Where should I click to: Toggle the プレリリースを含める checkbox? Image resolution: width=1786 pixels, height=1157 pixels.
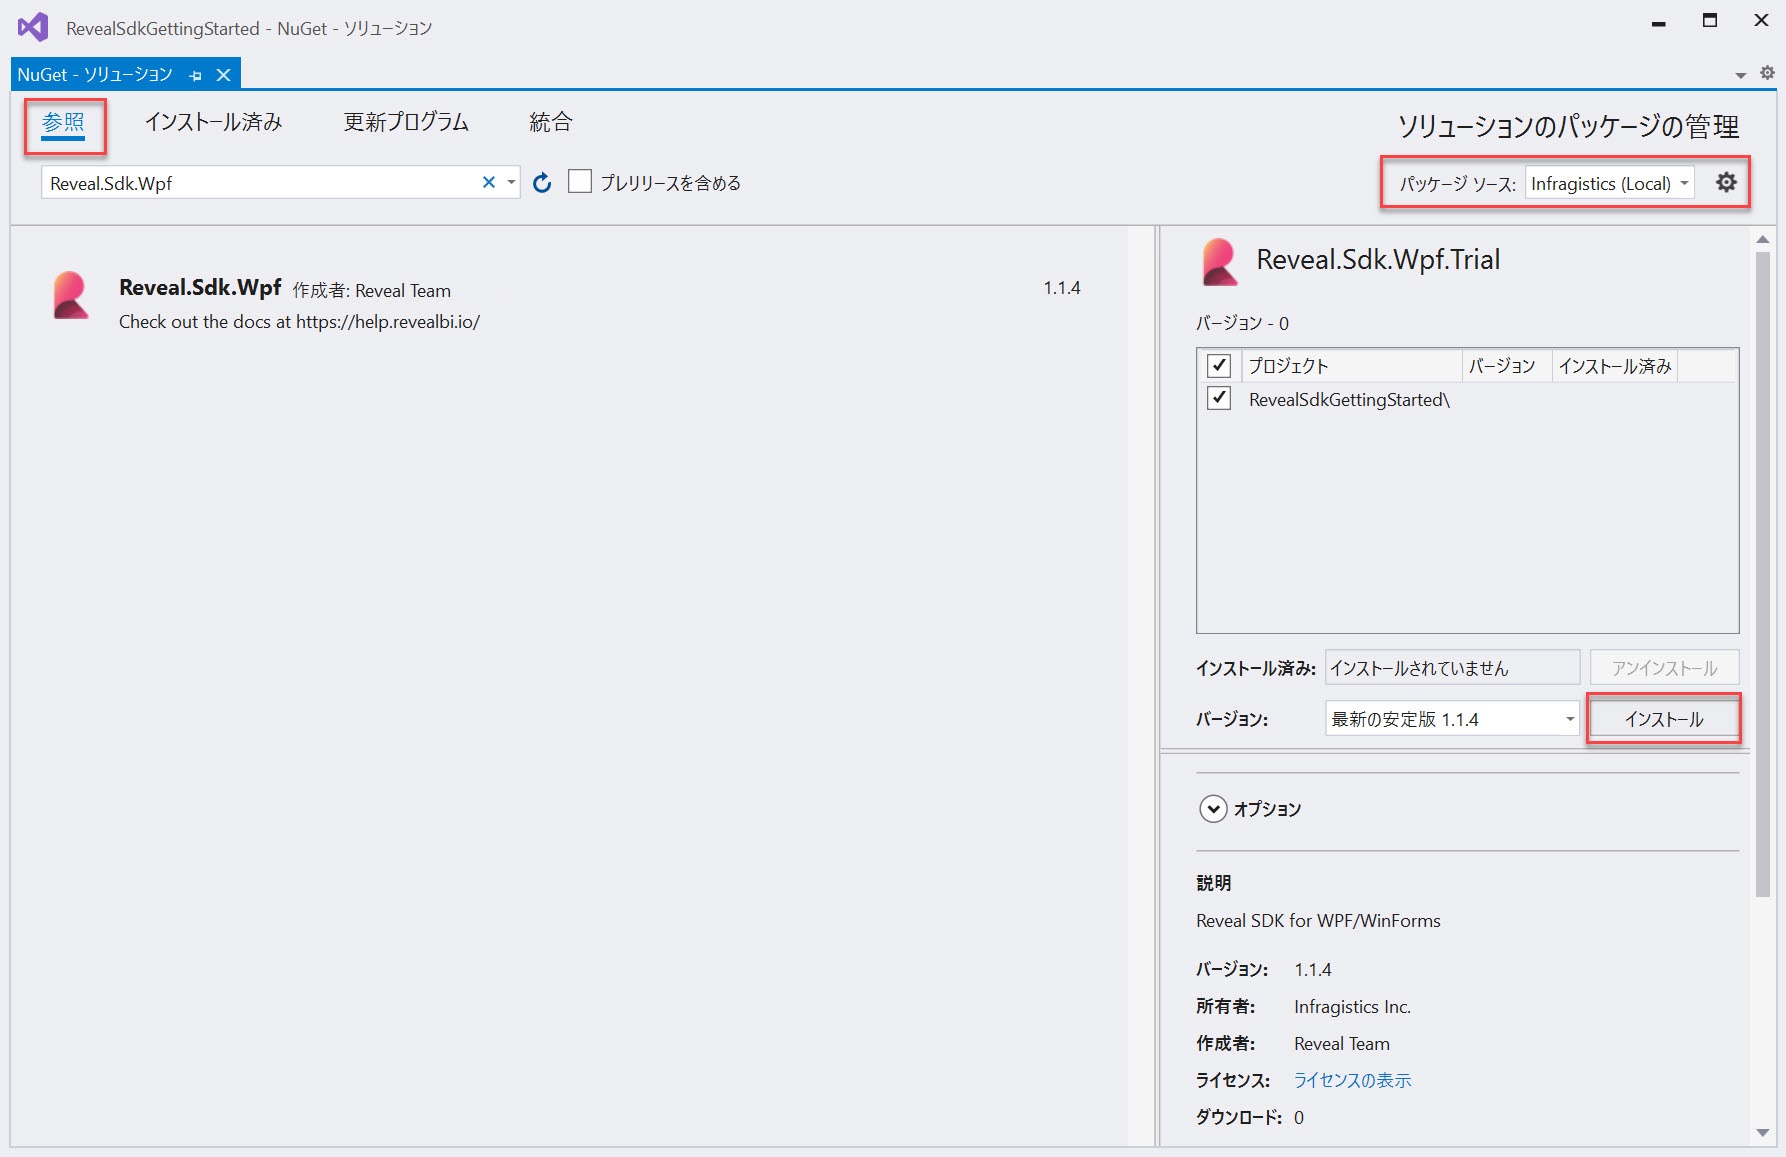[x=580, y=181]
